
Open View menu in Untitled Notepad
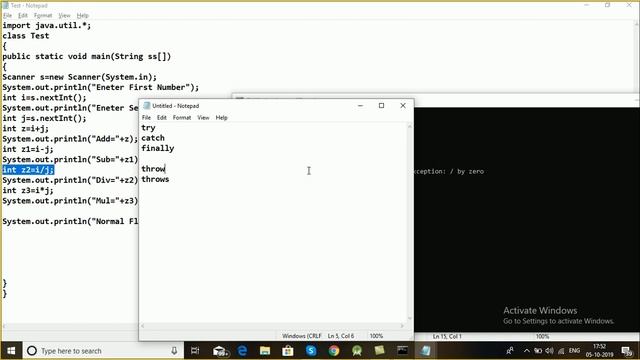pos(203,118)
